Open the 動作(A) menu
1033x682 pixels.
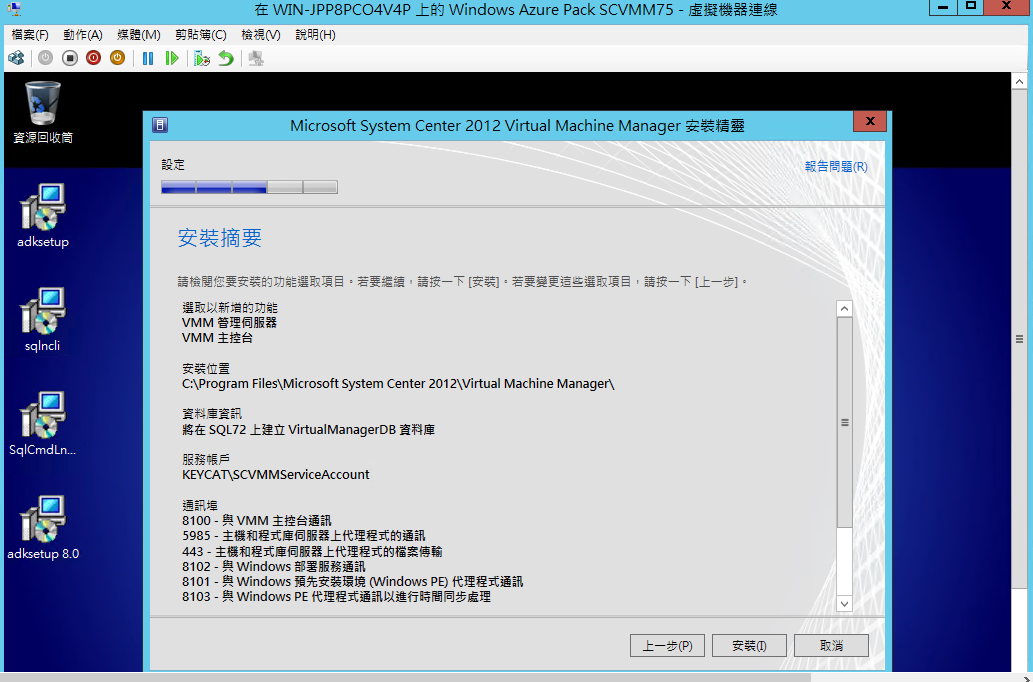pyautogui.click(x=83, y=35)
